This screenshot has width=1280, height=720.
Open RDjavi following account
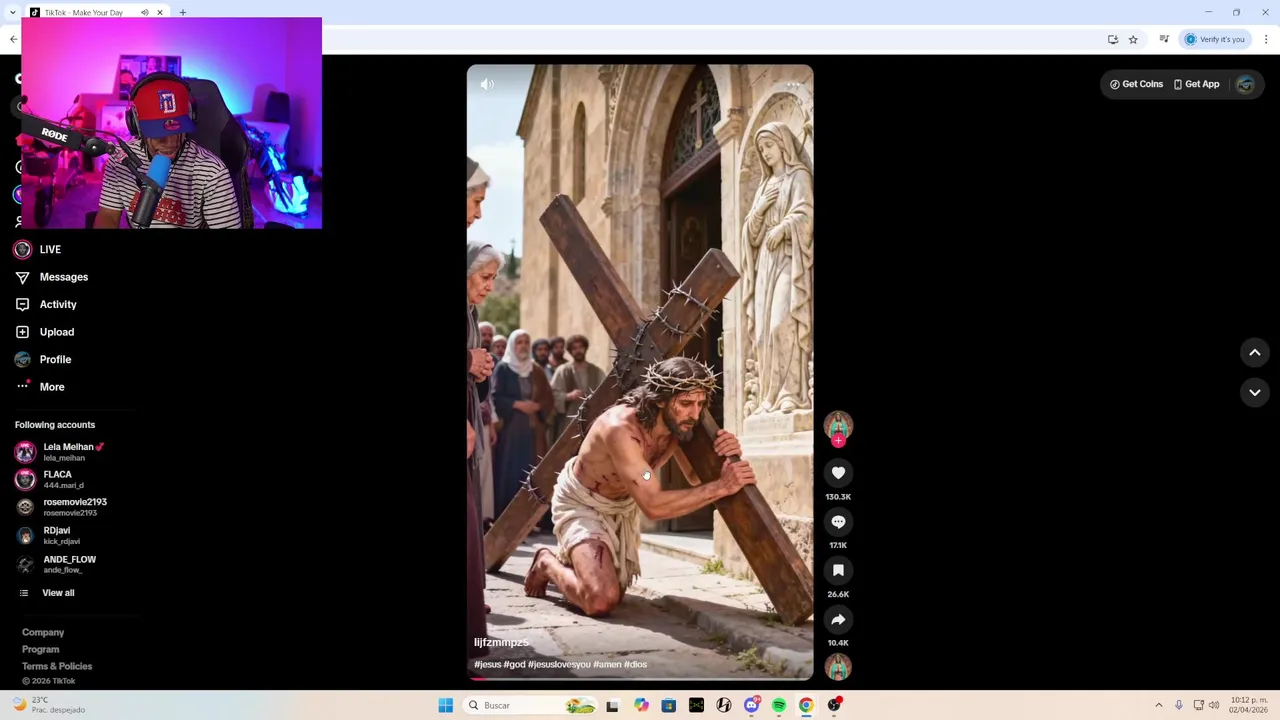[48, 535]
